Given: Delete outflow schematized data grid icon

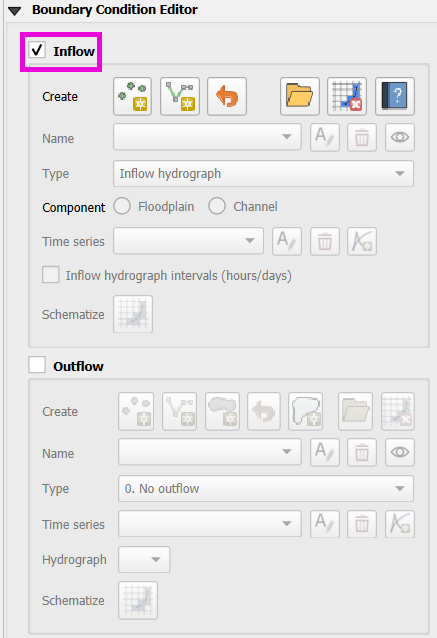Looking at the screenshot, I should [x=398, y=411].
